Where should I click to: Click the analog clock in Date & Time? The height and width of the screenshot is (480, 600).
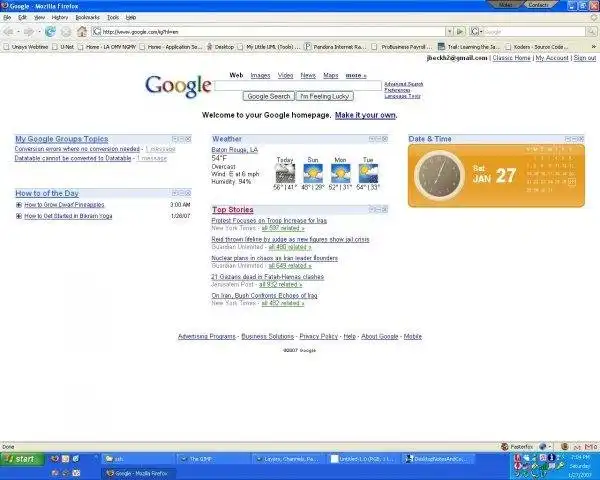[x=439, y=175]
